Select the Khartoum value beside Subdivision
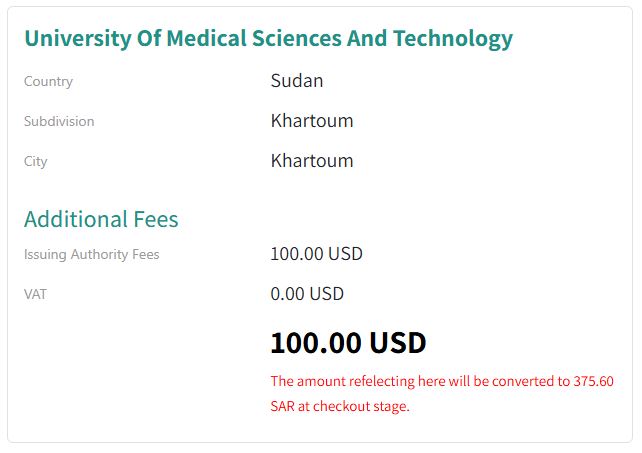642x453 pixels. tap(312, 121)
